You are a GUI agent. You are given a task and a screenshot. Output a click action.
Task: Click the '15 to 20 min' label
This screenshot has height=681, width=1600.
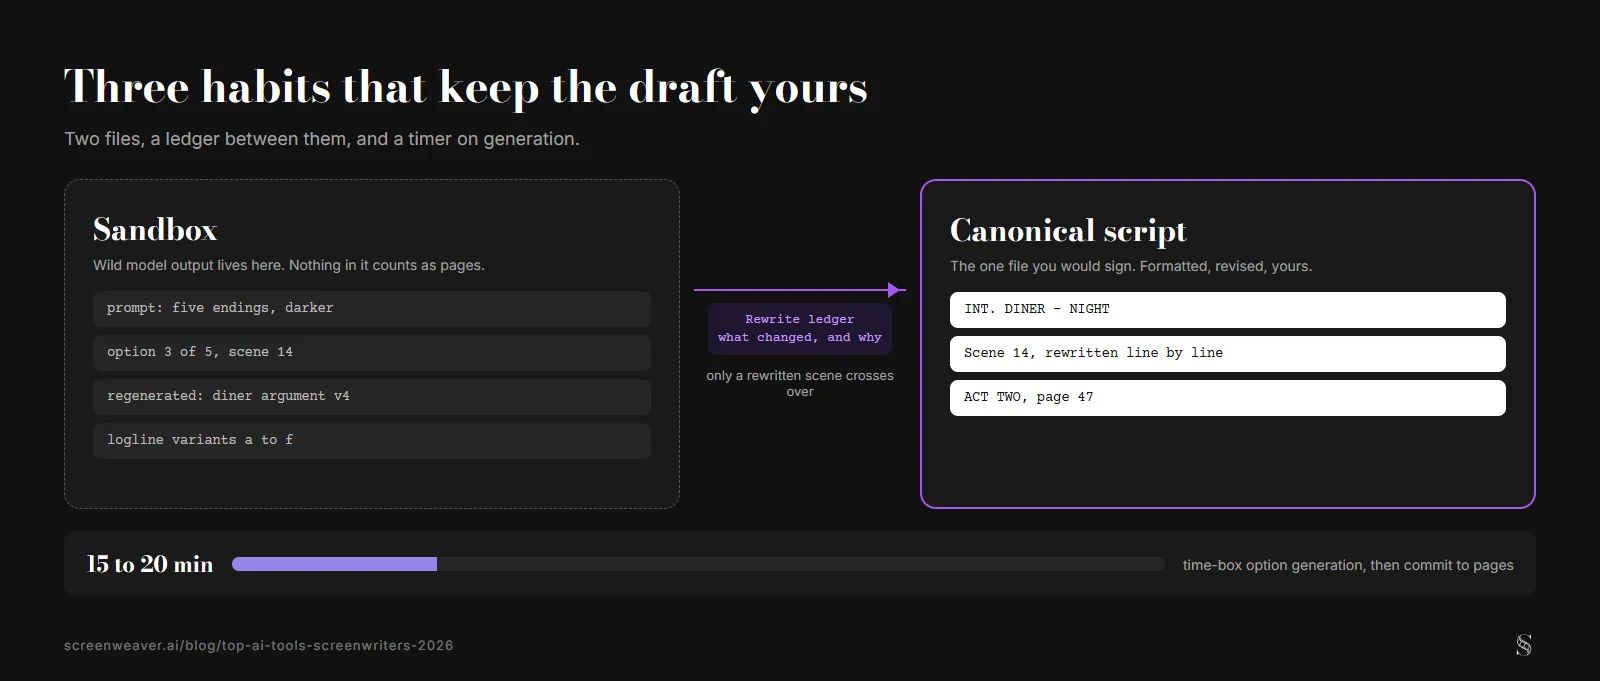(150, 564)
